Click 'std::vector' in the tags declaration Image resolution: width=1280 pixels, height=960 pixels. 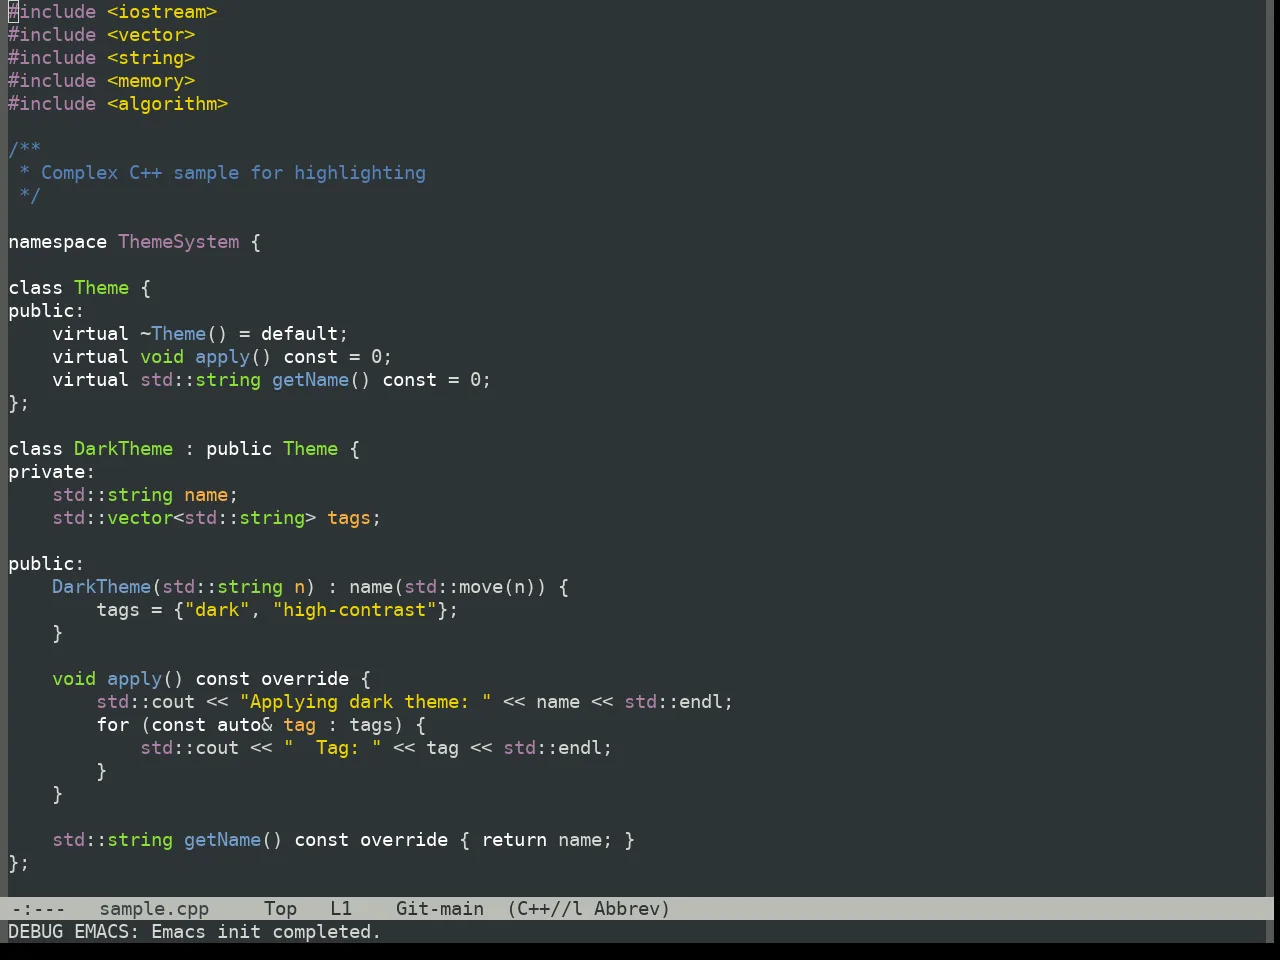tap(113, 518)
